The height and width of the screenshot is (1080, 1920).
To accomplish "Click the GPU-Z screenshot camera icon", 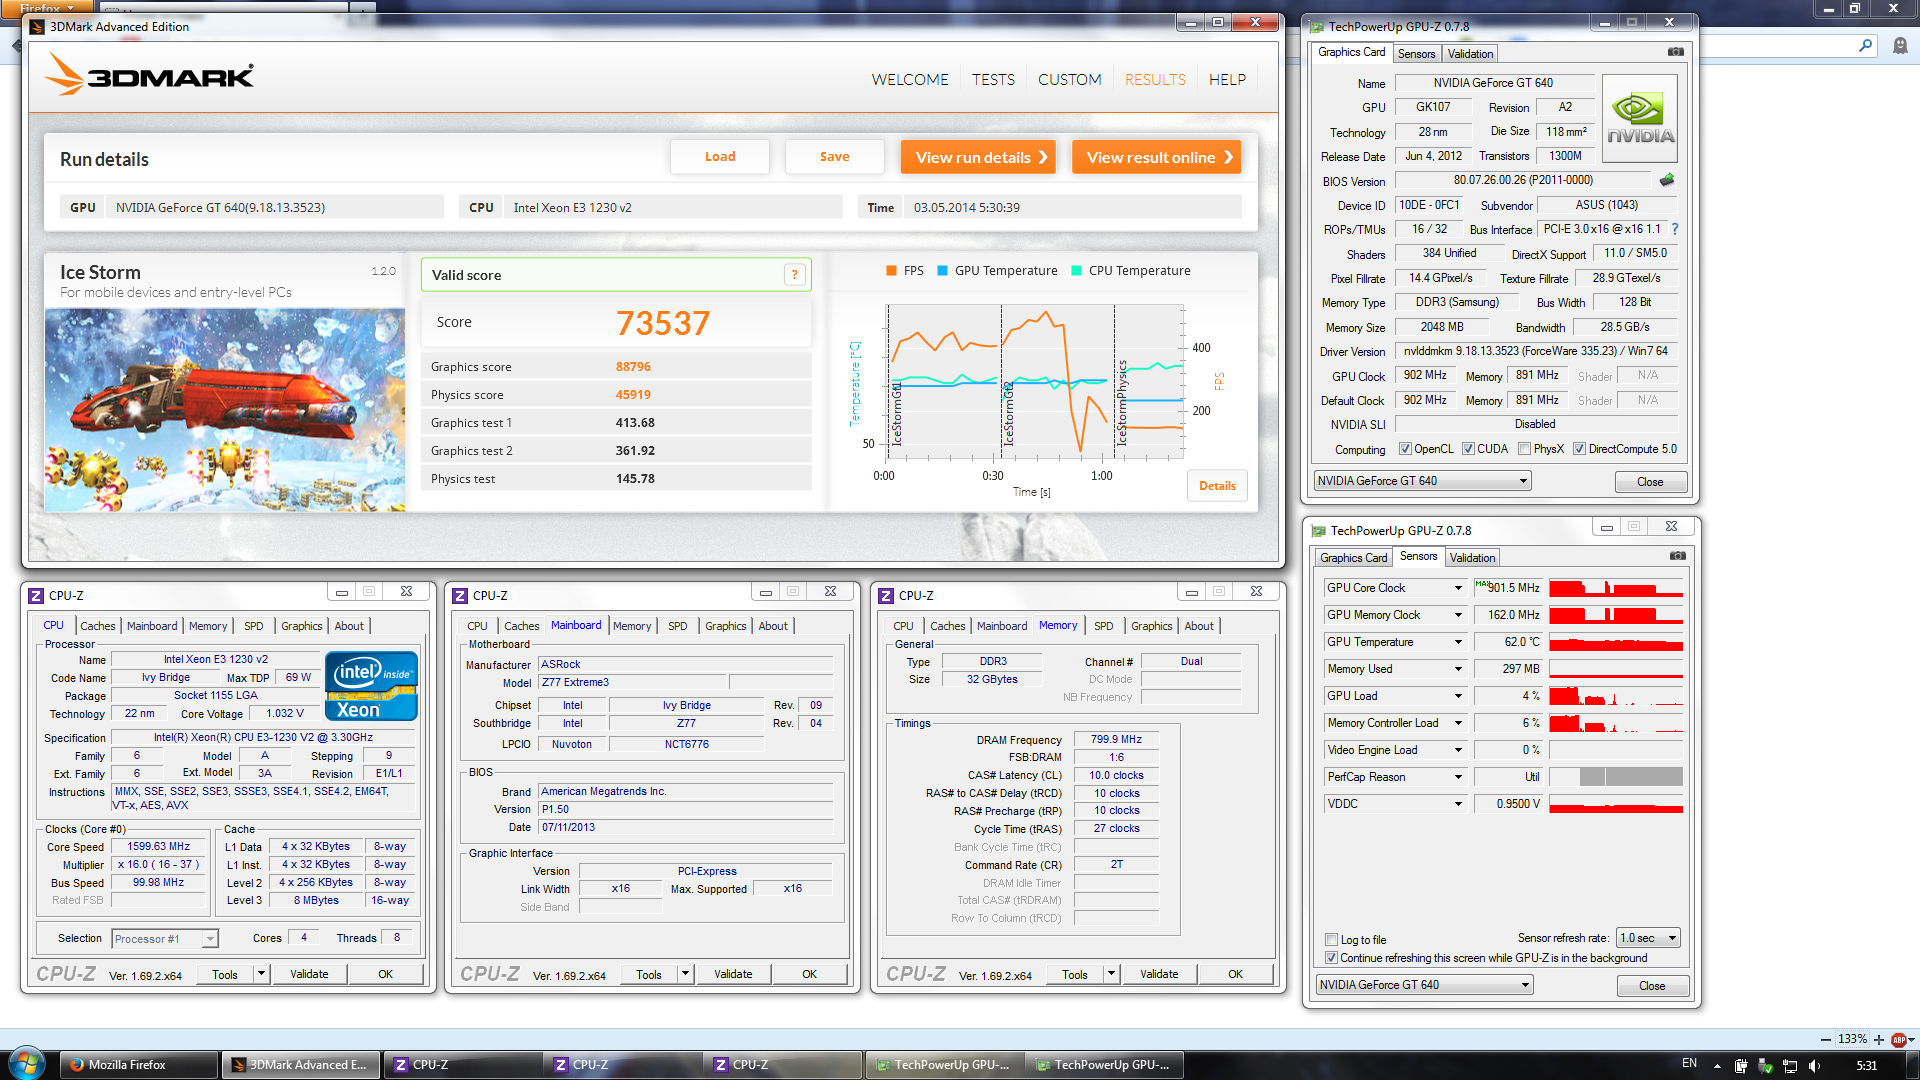I will pyautogui.click(x=1676, y=52).
